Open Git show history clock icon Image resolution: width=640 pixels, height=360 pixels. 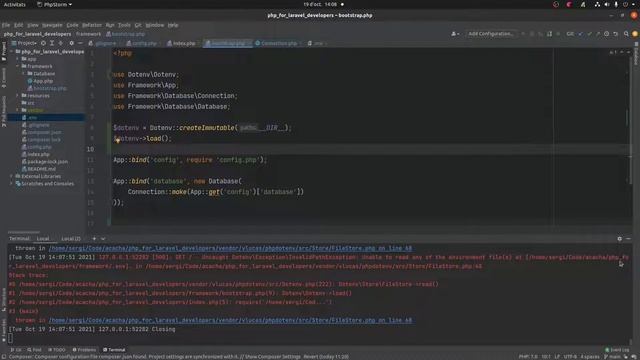coord(607,34)
